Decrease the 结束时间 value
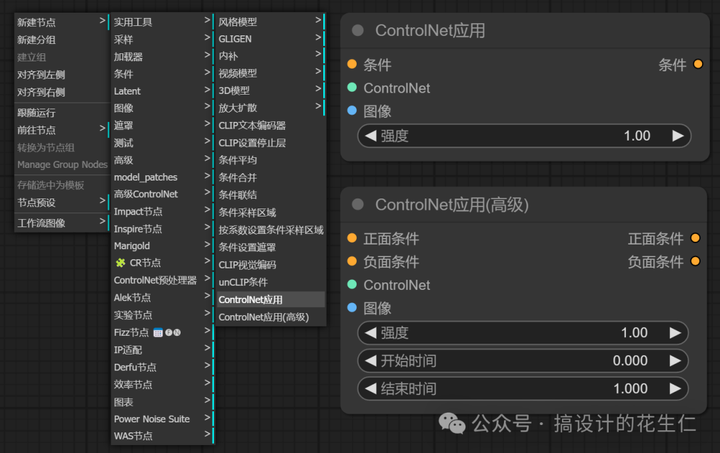720x453 pixels. click(371, 389)
